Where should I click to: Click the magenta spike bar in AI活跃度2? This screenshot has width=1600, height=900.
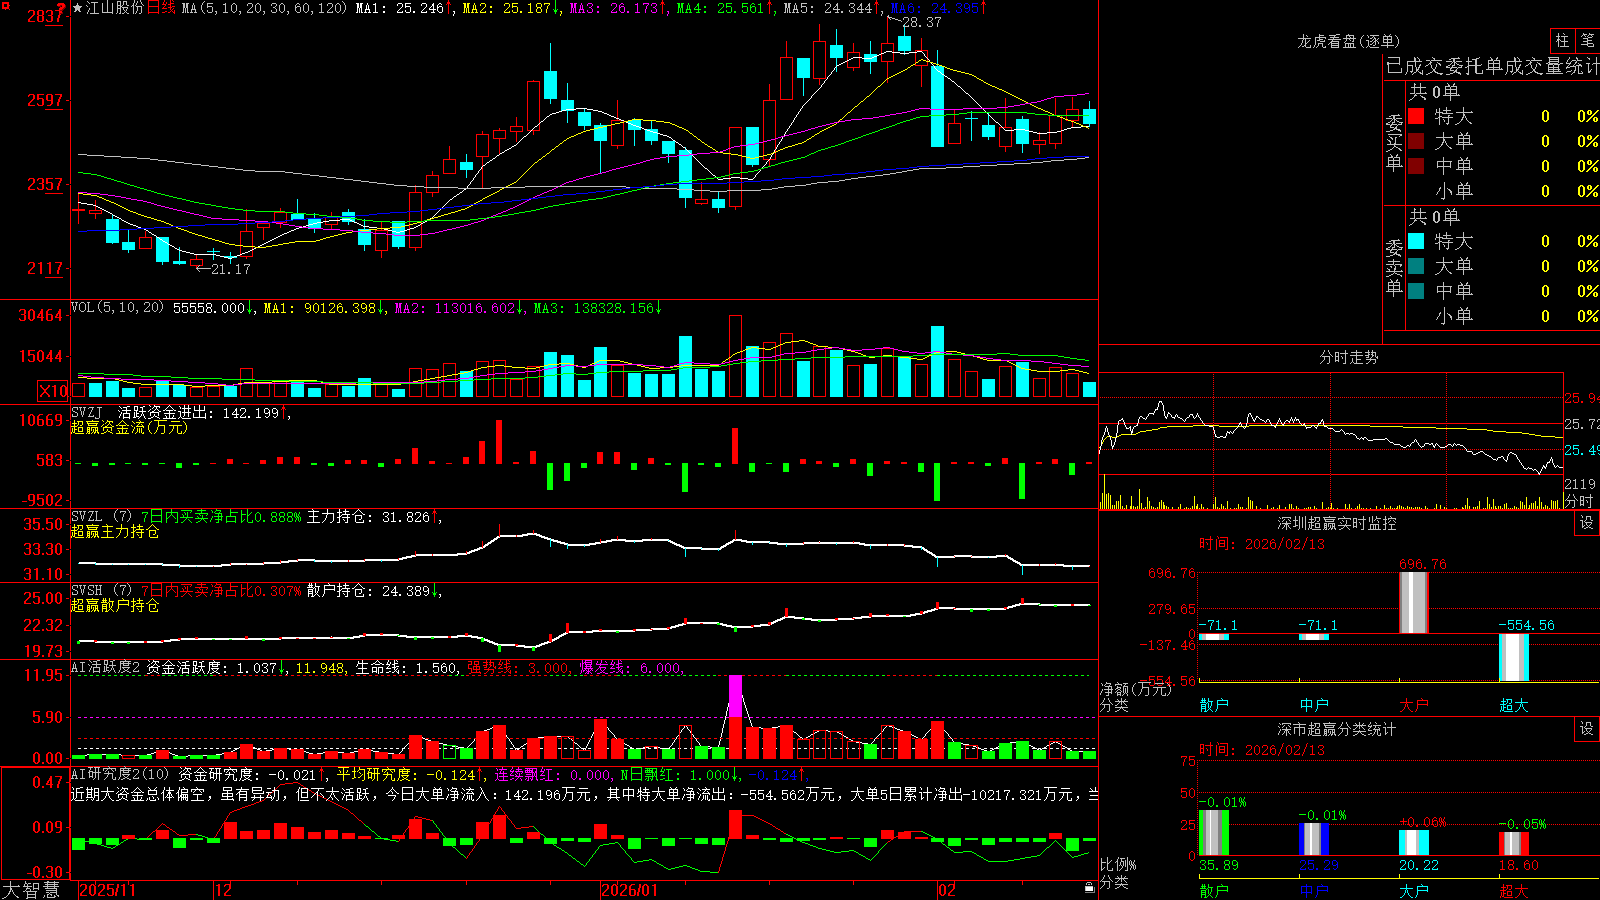(x=736, y=697)
